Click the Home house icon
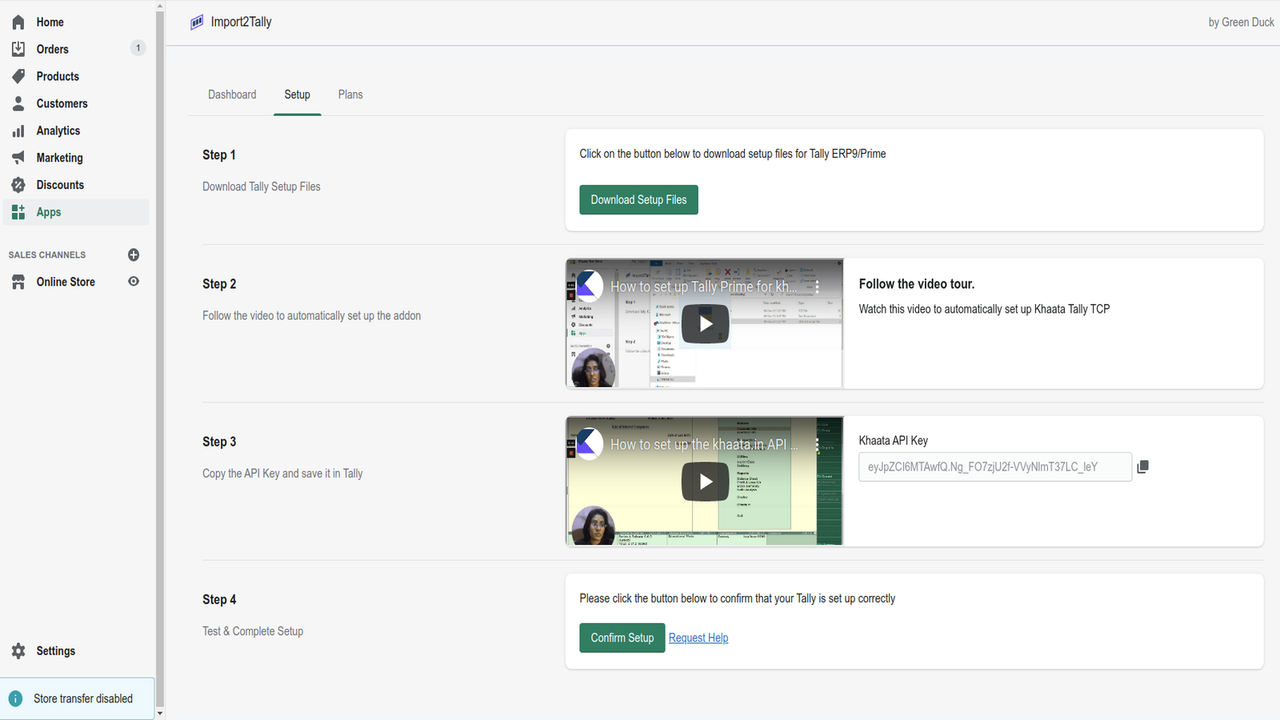 click(x=18, y=22)
